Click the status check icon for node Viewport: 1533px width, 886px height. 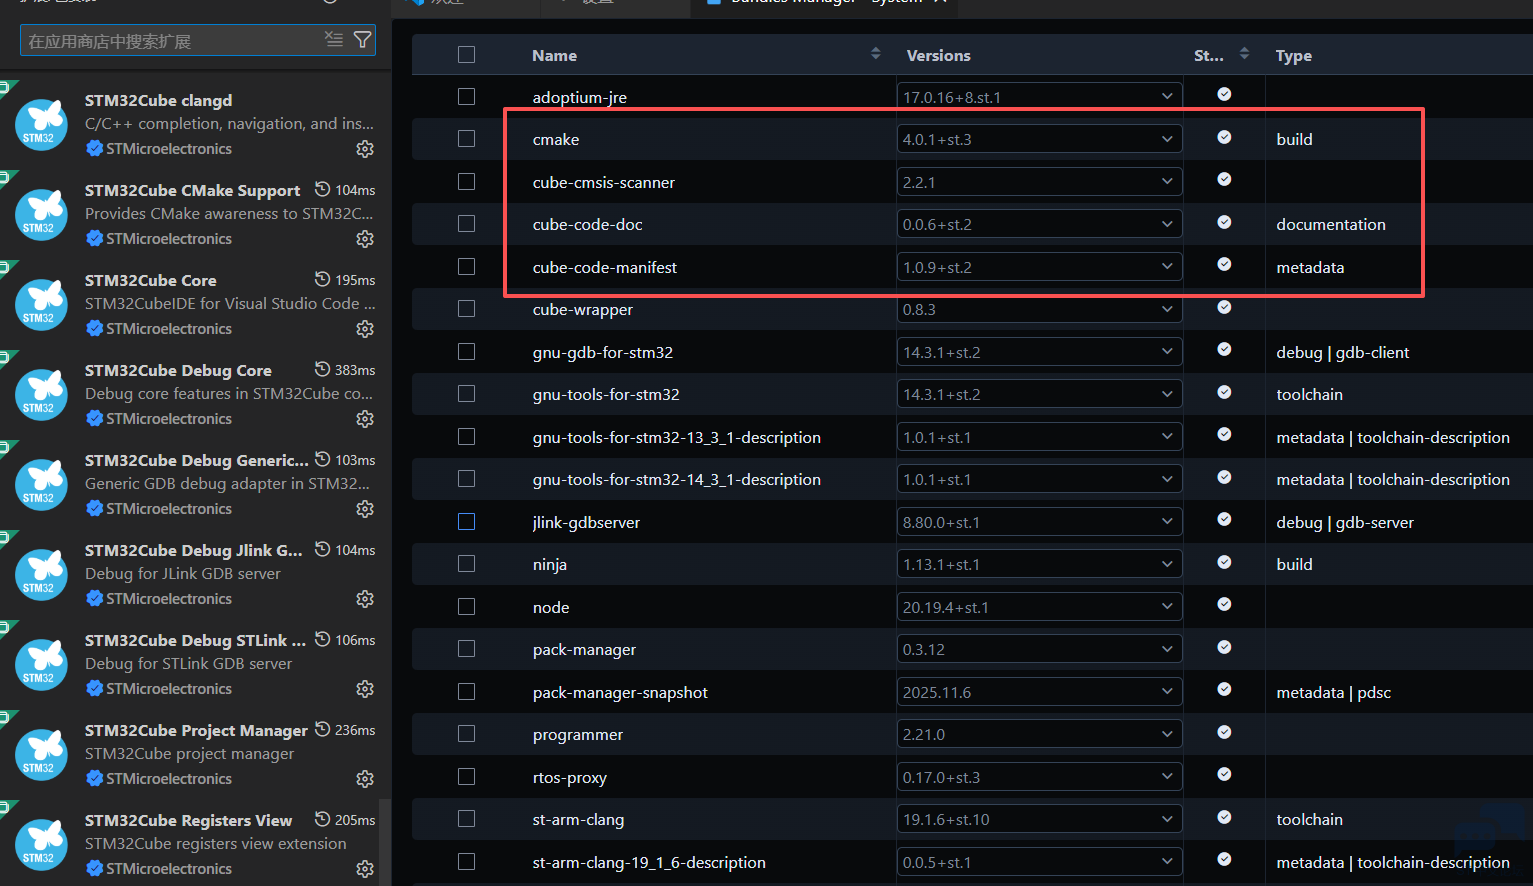(x=1224, y=604)
